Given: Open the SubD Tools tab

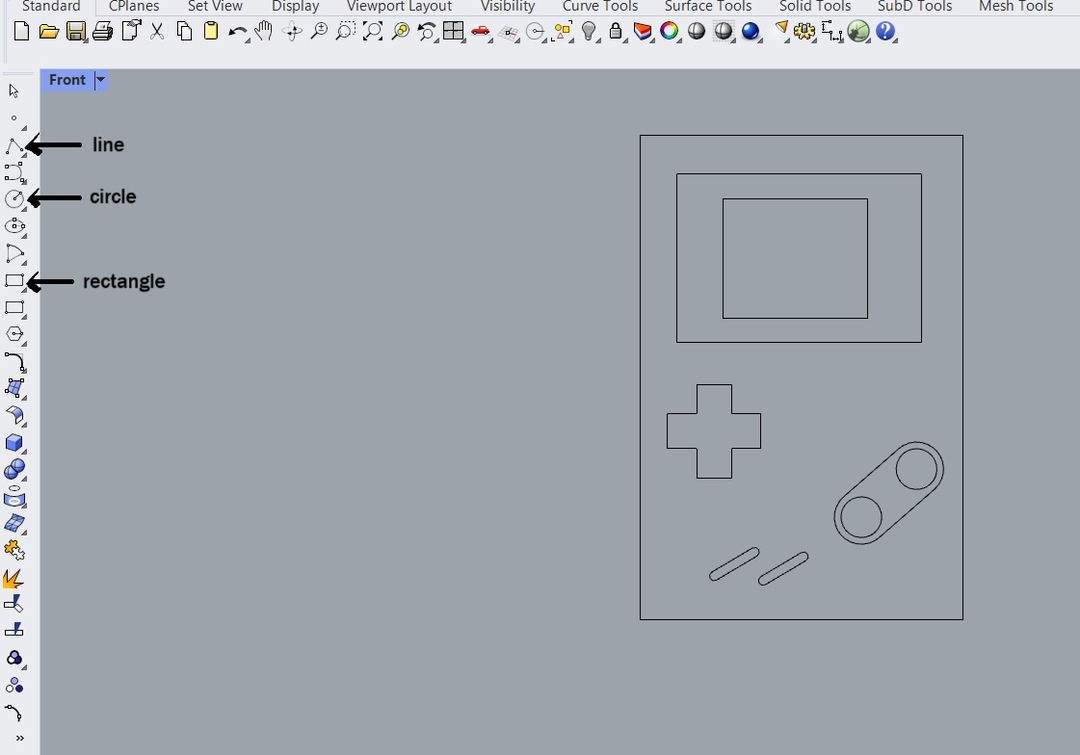Looking at the screenshot, I should pyautogui.click(x=915, y=6).
